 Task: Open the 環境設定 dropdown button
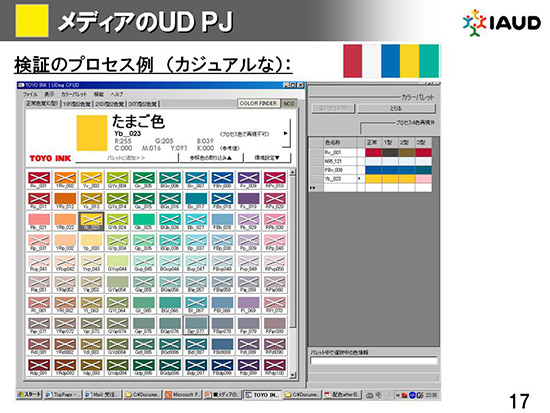coord(267,158)
